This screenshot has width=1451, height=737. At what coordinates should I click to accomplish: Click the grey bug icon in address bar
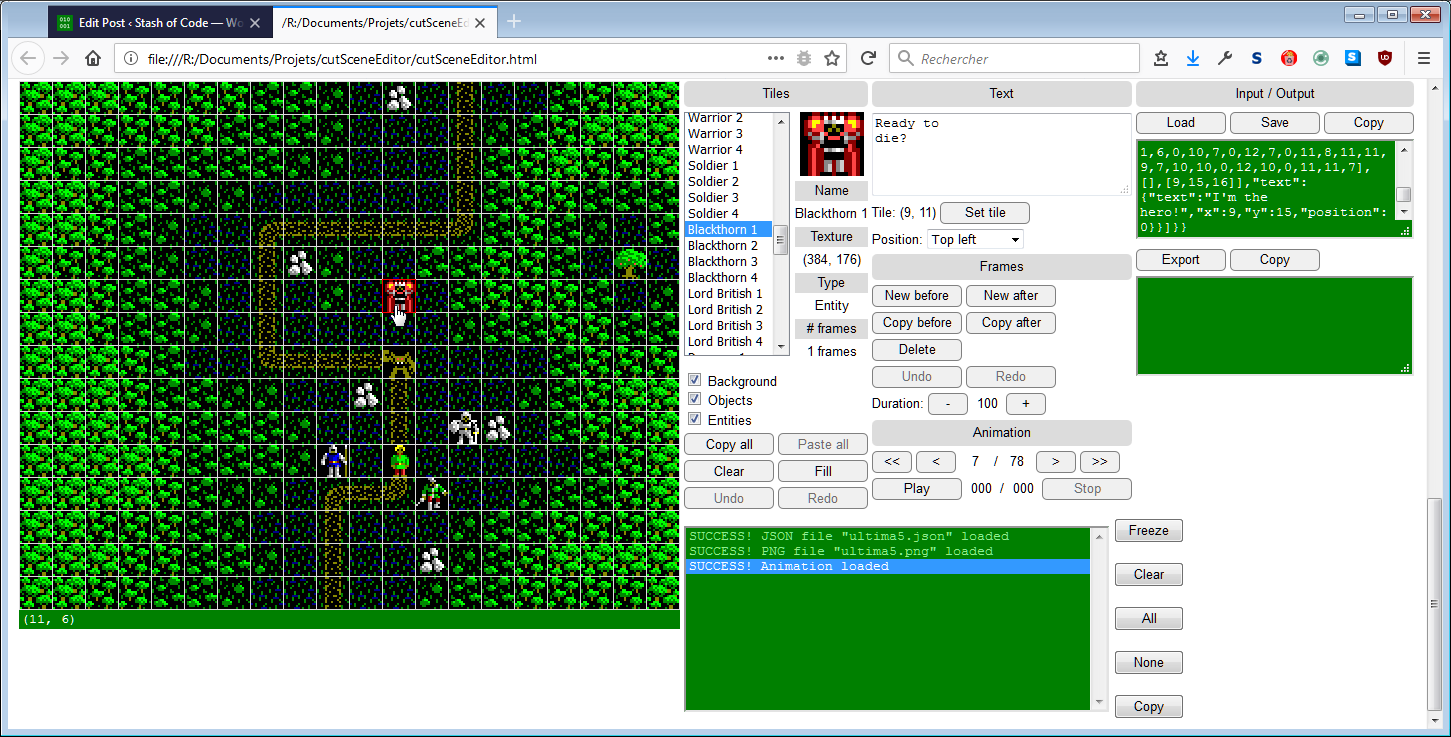pyautogui.click(x=804, y=59)
